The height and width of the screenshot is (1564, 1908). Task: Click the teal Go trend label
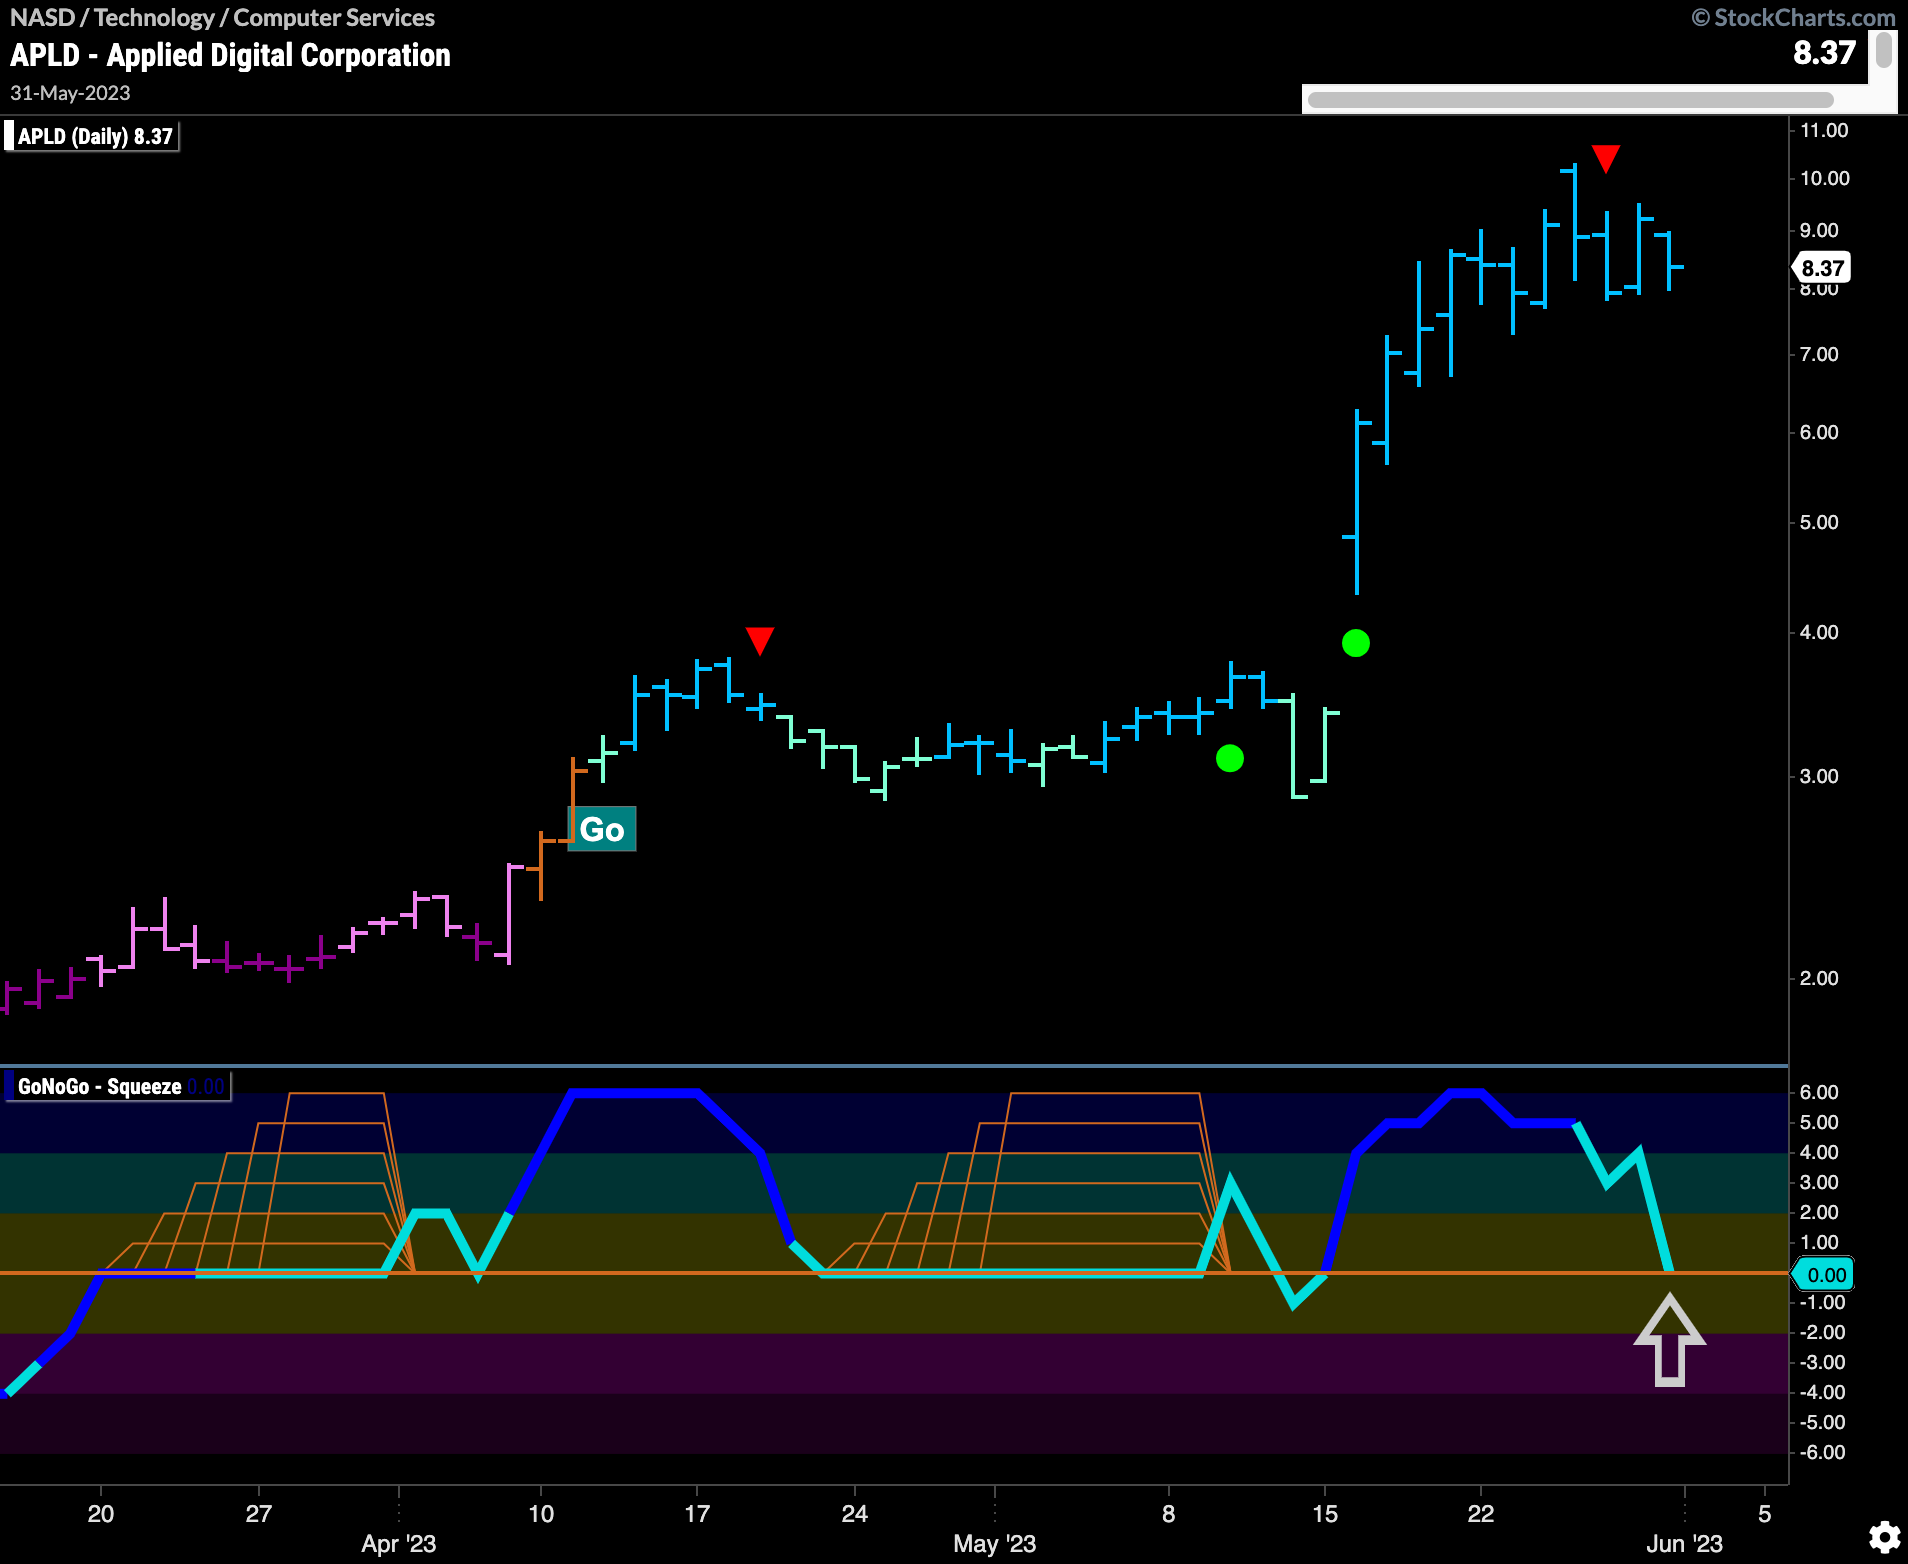602,829
